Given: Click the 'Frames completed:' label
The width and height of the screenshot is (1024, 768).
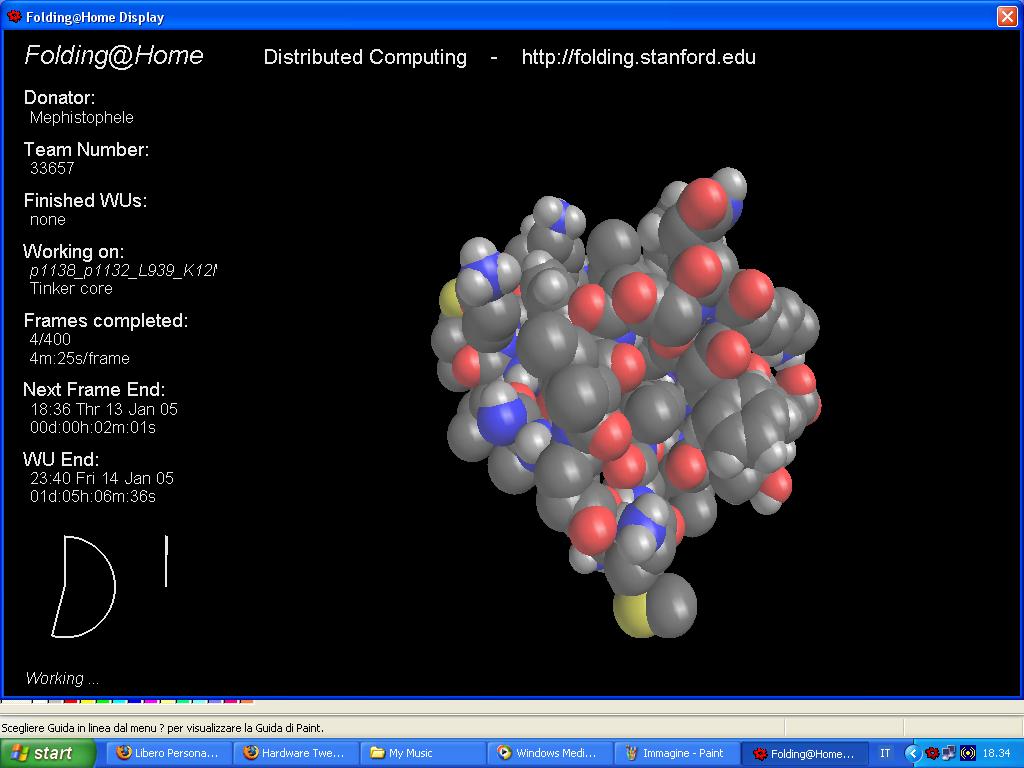Looking at the screenshot, I should tap(106, 321).
